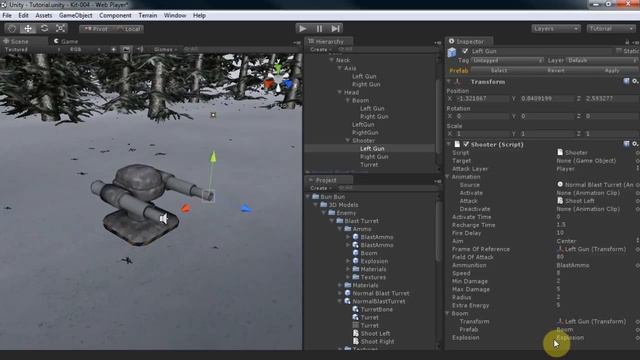Select the Rotate transform tool
The height and width of the screenshot is (360, 640).
[44, 29]
